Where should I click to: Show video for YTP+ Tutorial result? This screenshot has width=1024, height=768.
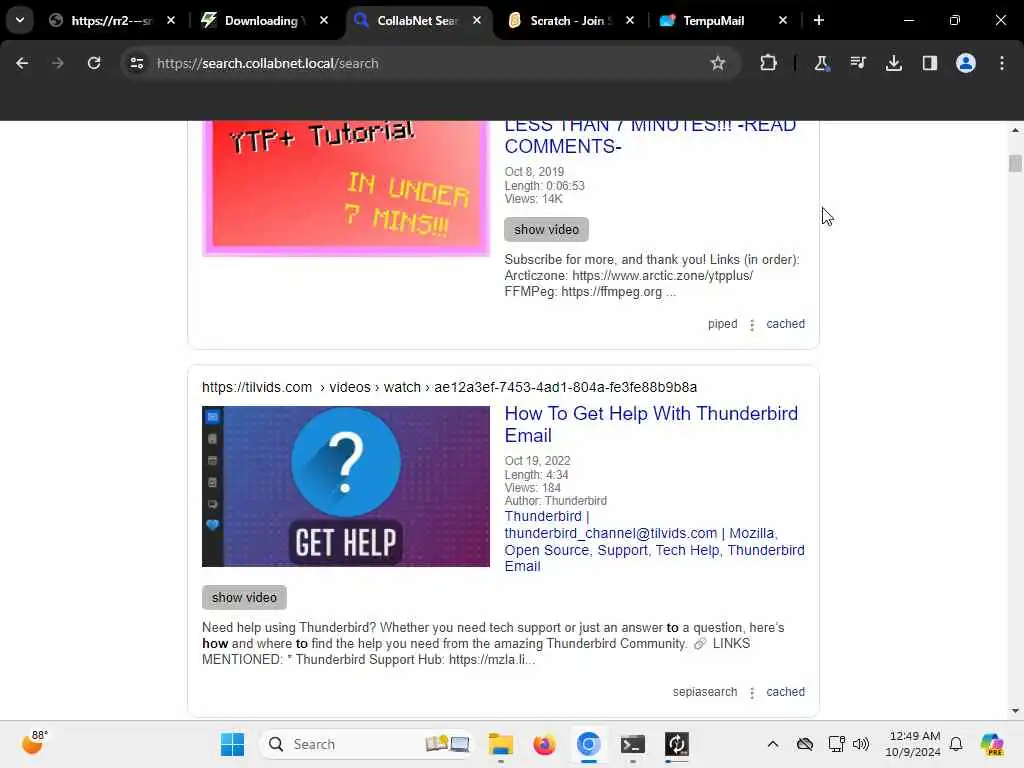point(546,229)
